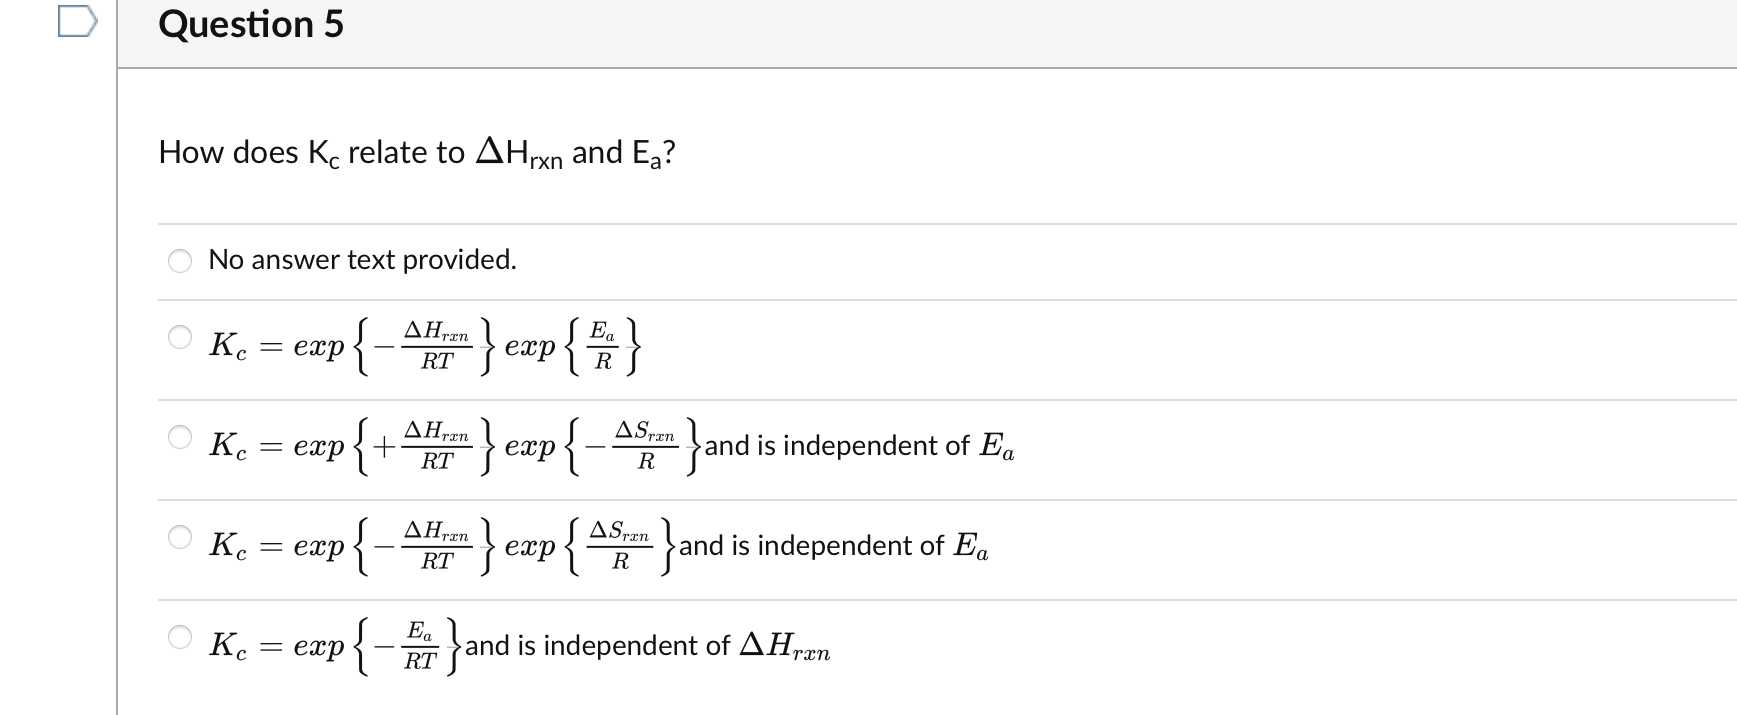Click the exp{Ea/R} term in second answer

pyautogui.click(x=573, y=347)
